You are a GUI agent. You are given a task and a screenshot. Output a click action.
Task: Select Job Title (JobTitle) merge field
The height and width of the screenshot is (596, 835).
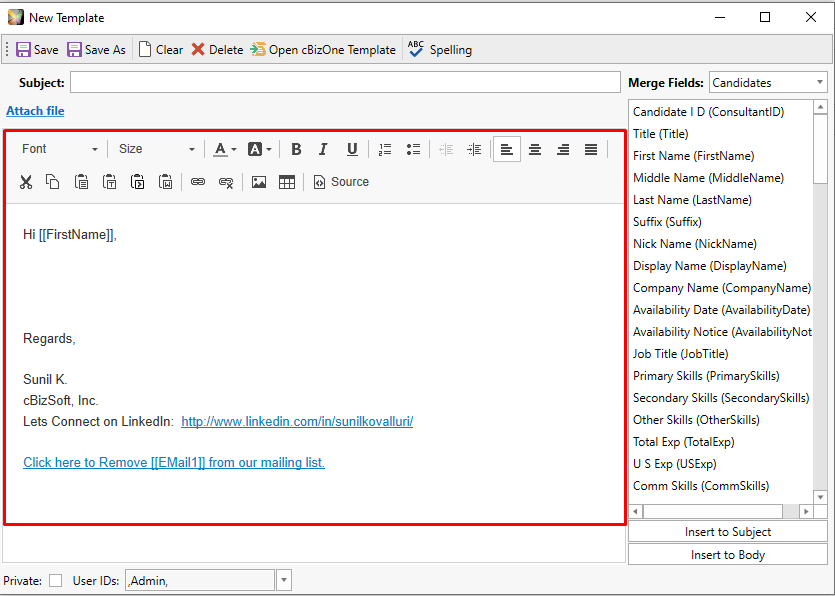(x=680, y=354)
